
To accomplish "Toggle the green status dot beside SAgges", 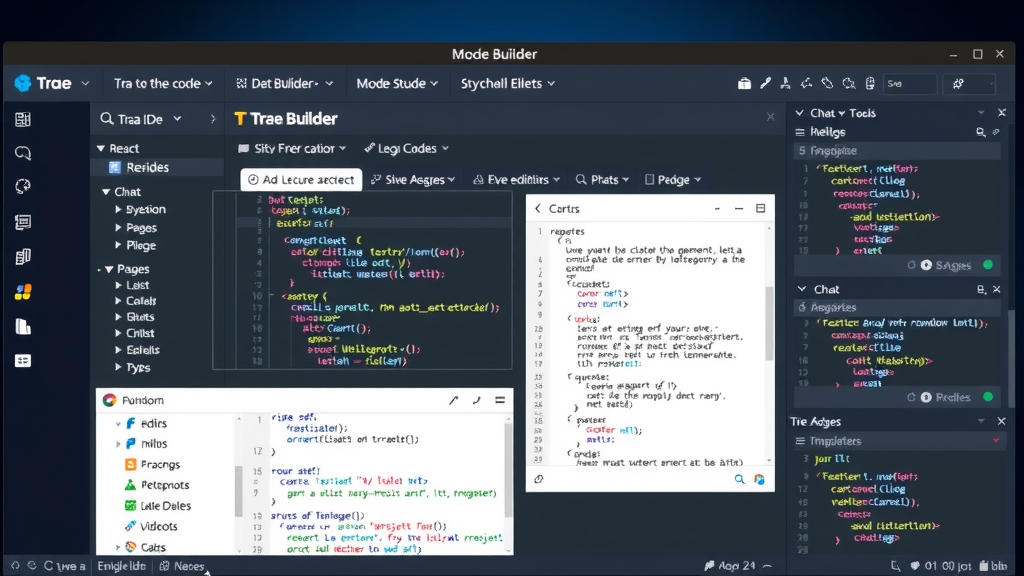I will pyautogui.click(x=988, y=265).
